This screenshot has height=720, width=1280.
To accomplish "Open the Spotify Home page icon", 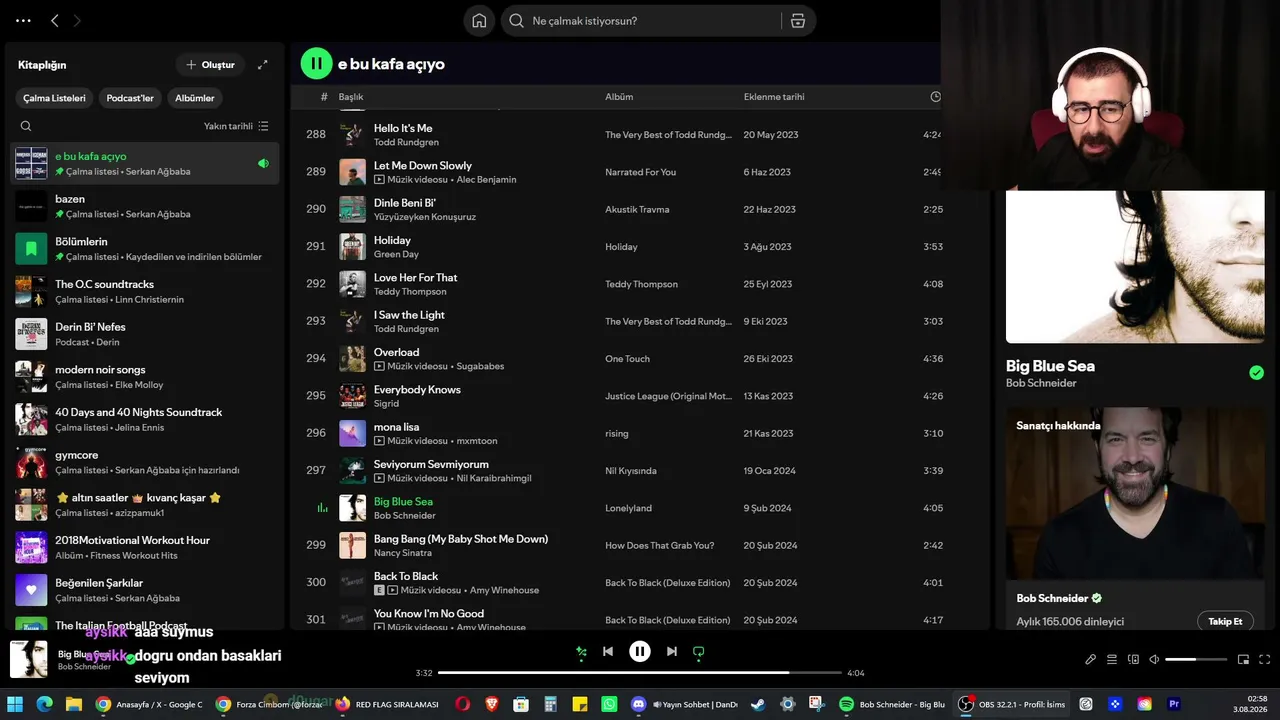I will coord(479,21).
